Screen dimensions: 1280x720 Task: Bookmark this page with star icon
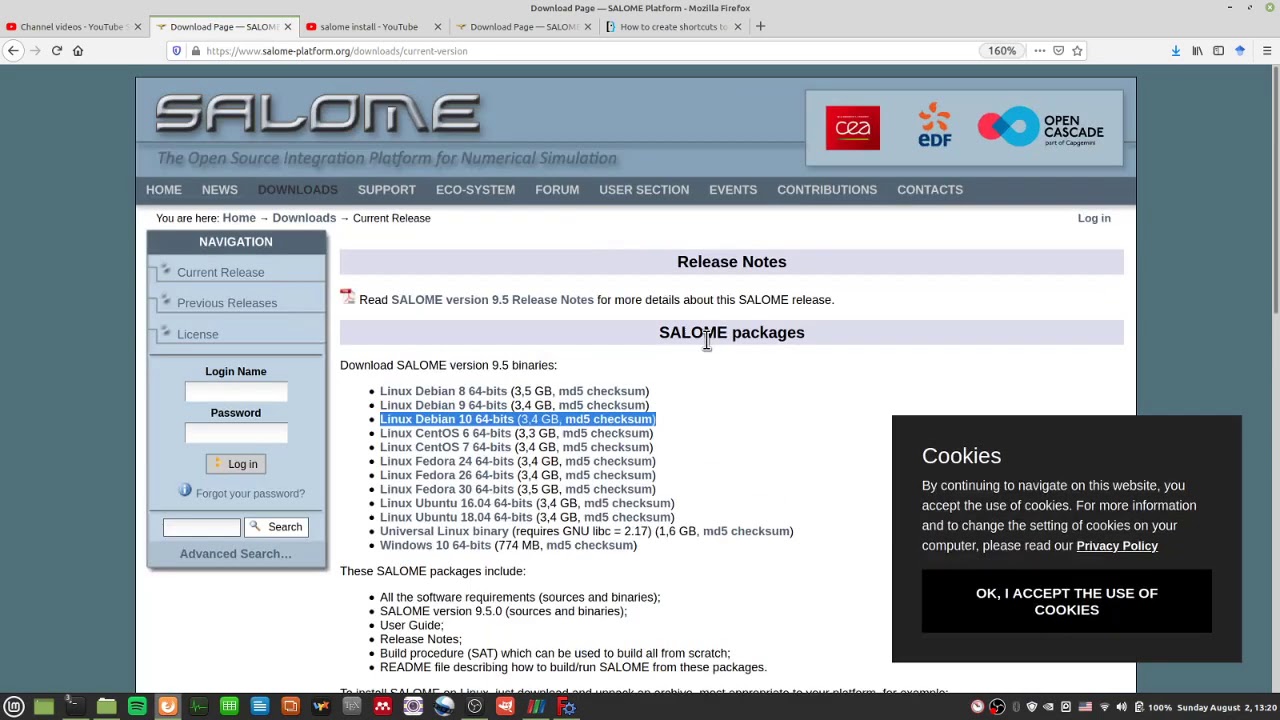coord(1078,51)
